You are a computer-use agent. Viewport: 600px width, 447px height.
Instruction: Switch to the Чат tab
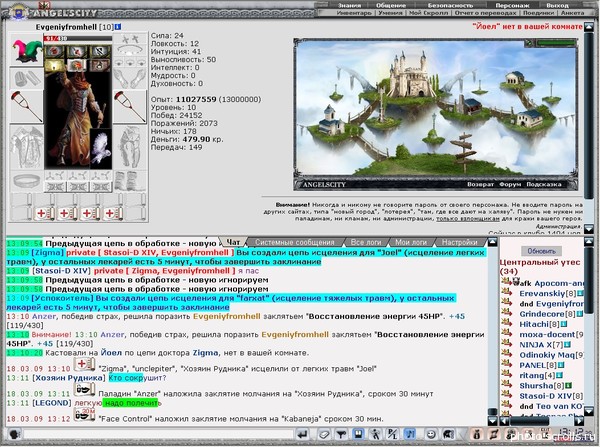coord(233,242)
